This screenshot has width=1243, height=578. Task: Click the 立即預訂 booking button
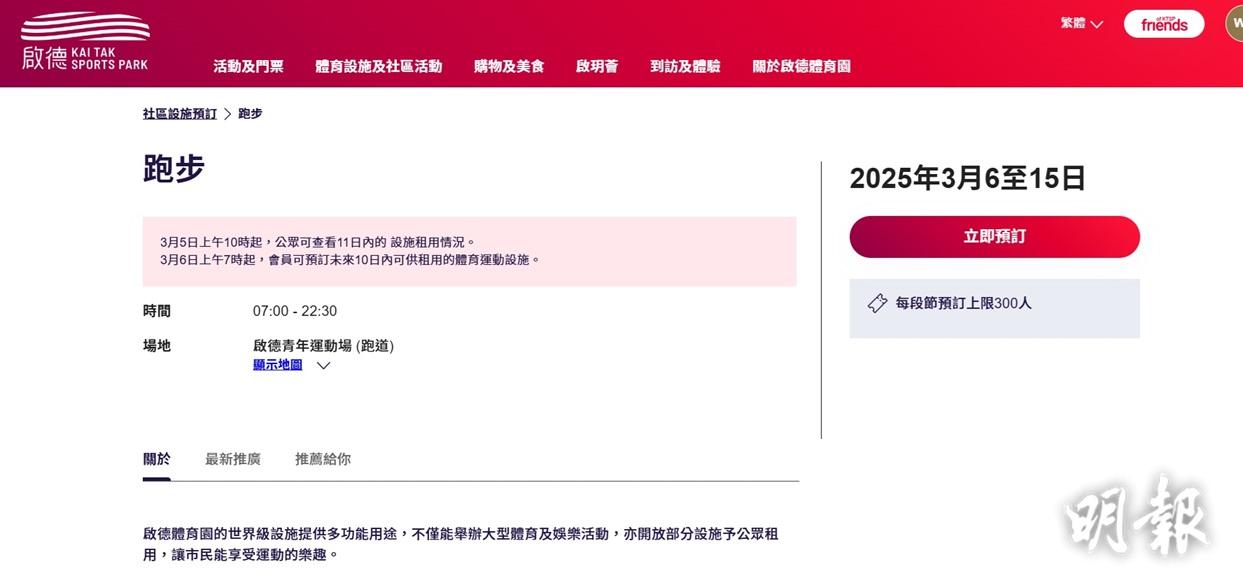pyautogui.click(x=994, y=237)
